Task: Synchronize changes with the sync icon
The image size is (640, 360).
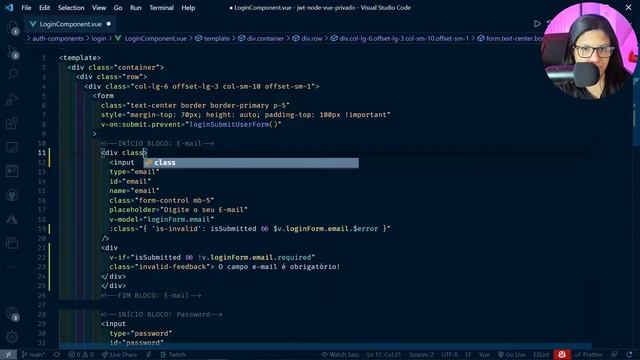Action: click(57, 355)
